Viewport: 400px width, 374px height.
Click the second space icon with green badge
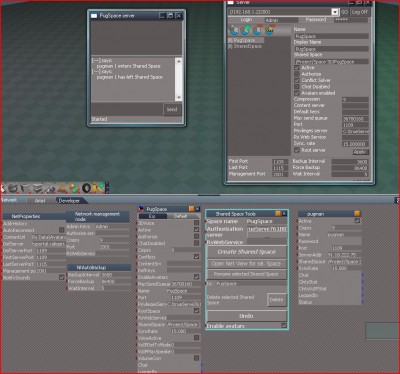pos(245,30)
